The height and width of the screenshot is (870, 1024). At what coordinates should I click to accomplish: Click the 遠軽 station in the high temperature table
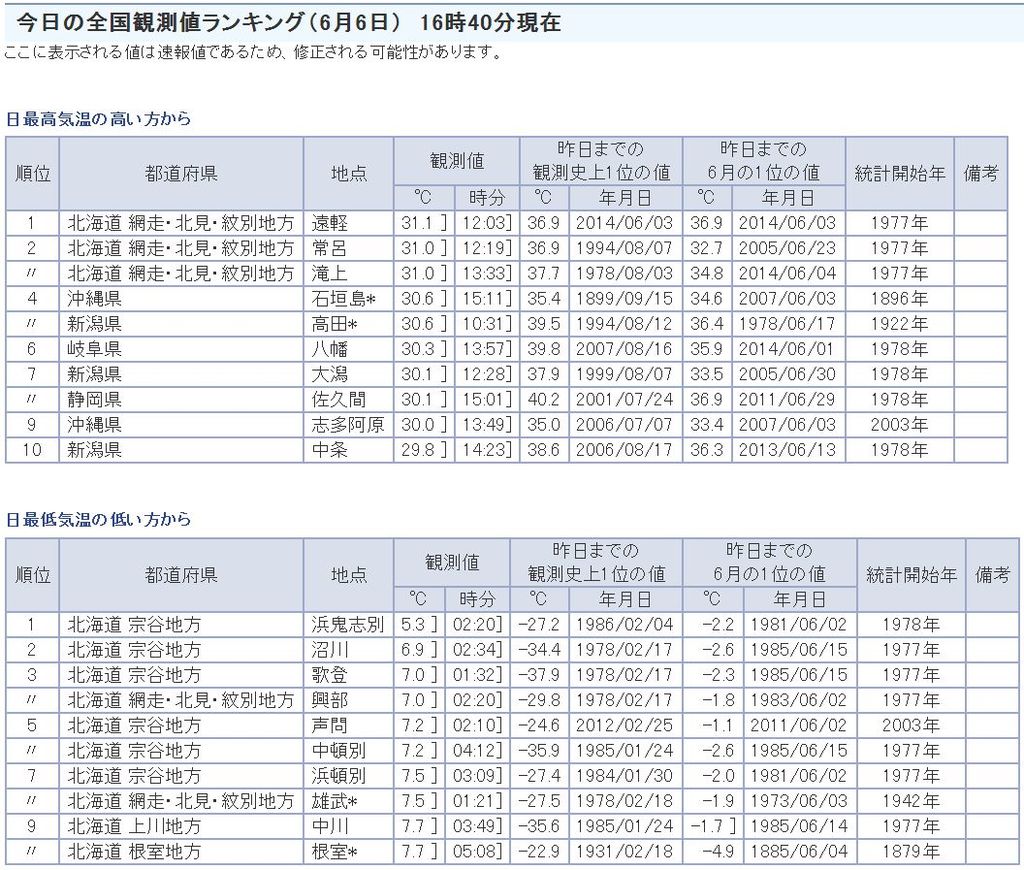(331, 223)
